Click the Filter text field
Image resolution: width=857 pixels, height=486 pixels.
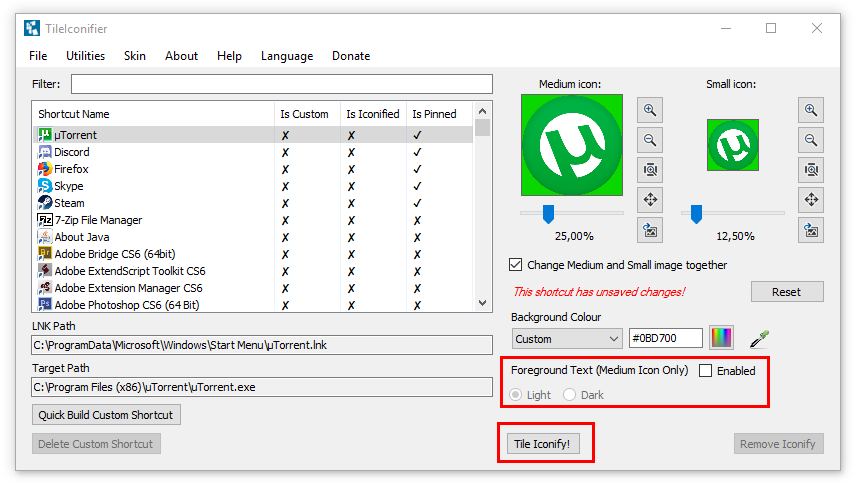281,84
